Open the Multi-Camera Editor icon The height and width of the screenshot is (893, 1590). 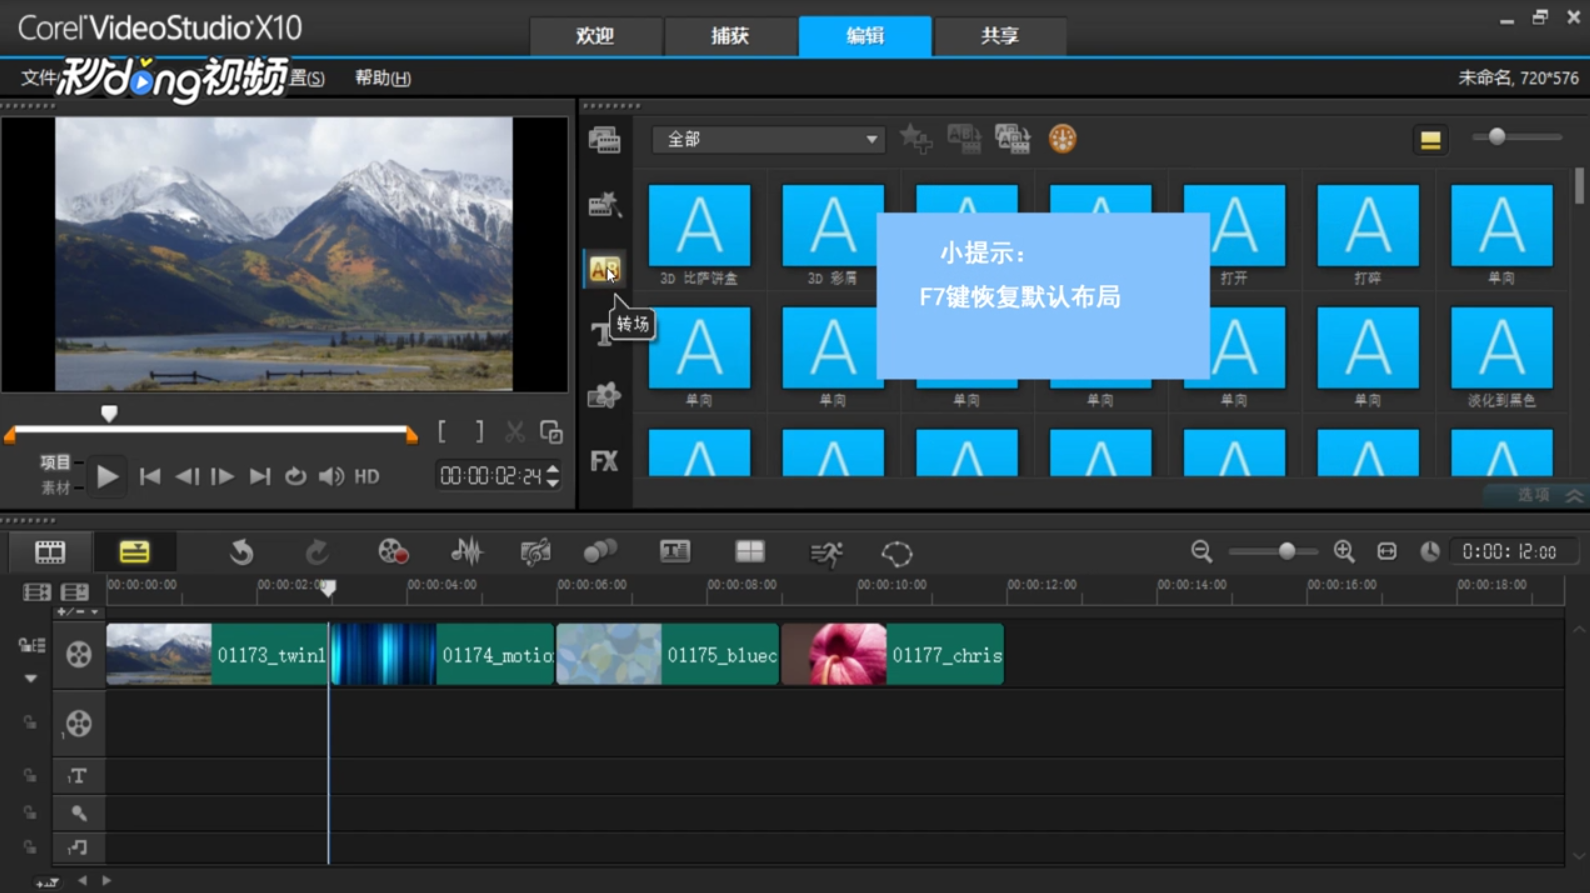(750, 552)
